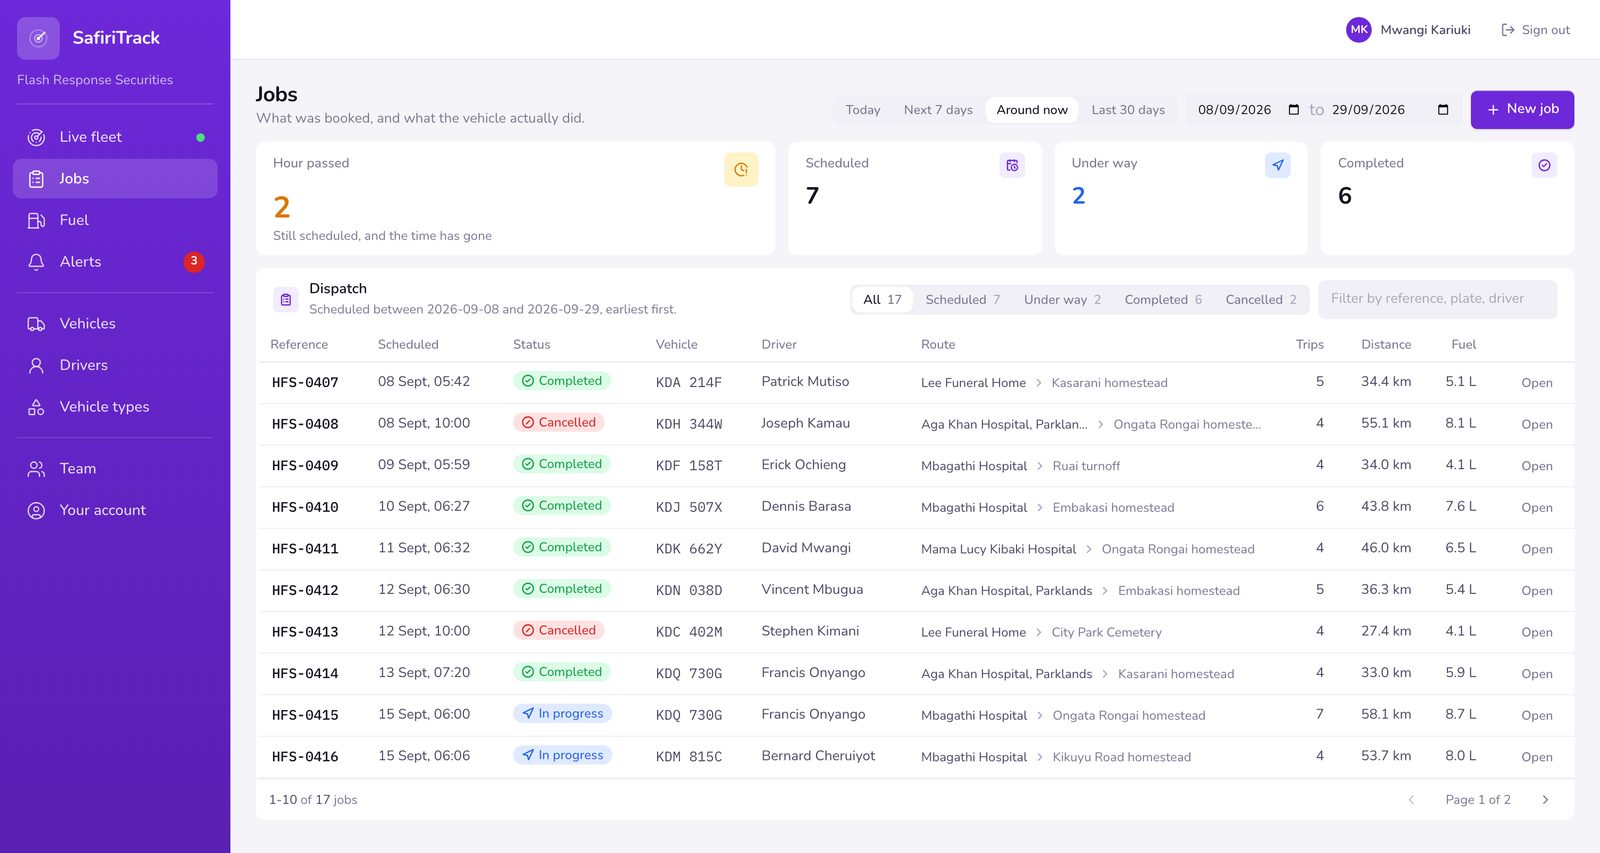The height and width of the screenshot is (853, 1600).
Task: Open the start date calendar picker
Action: 1293,110
